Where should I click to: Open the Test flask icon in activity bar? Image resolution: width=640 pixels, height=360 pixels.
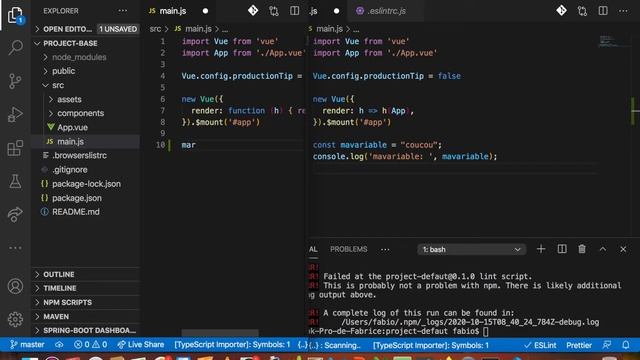[15, 181]
